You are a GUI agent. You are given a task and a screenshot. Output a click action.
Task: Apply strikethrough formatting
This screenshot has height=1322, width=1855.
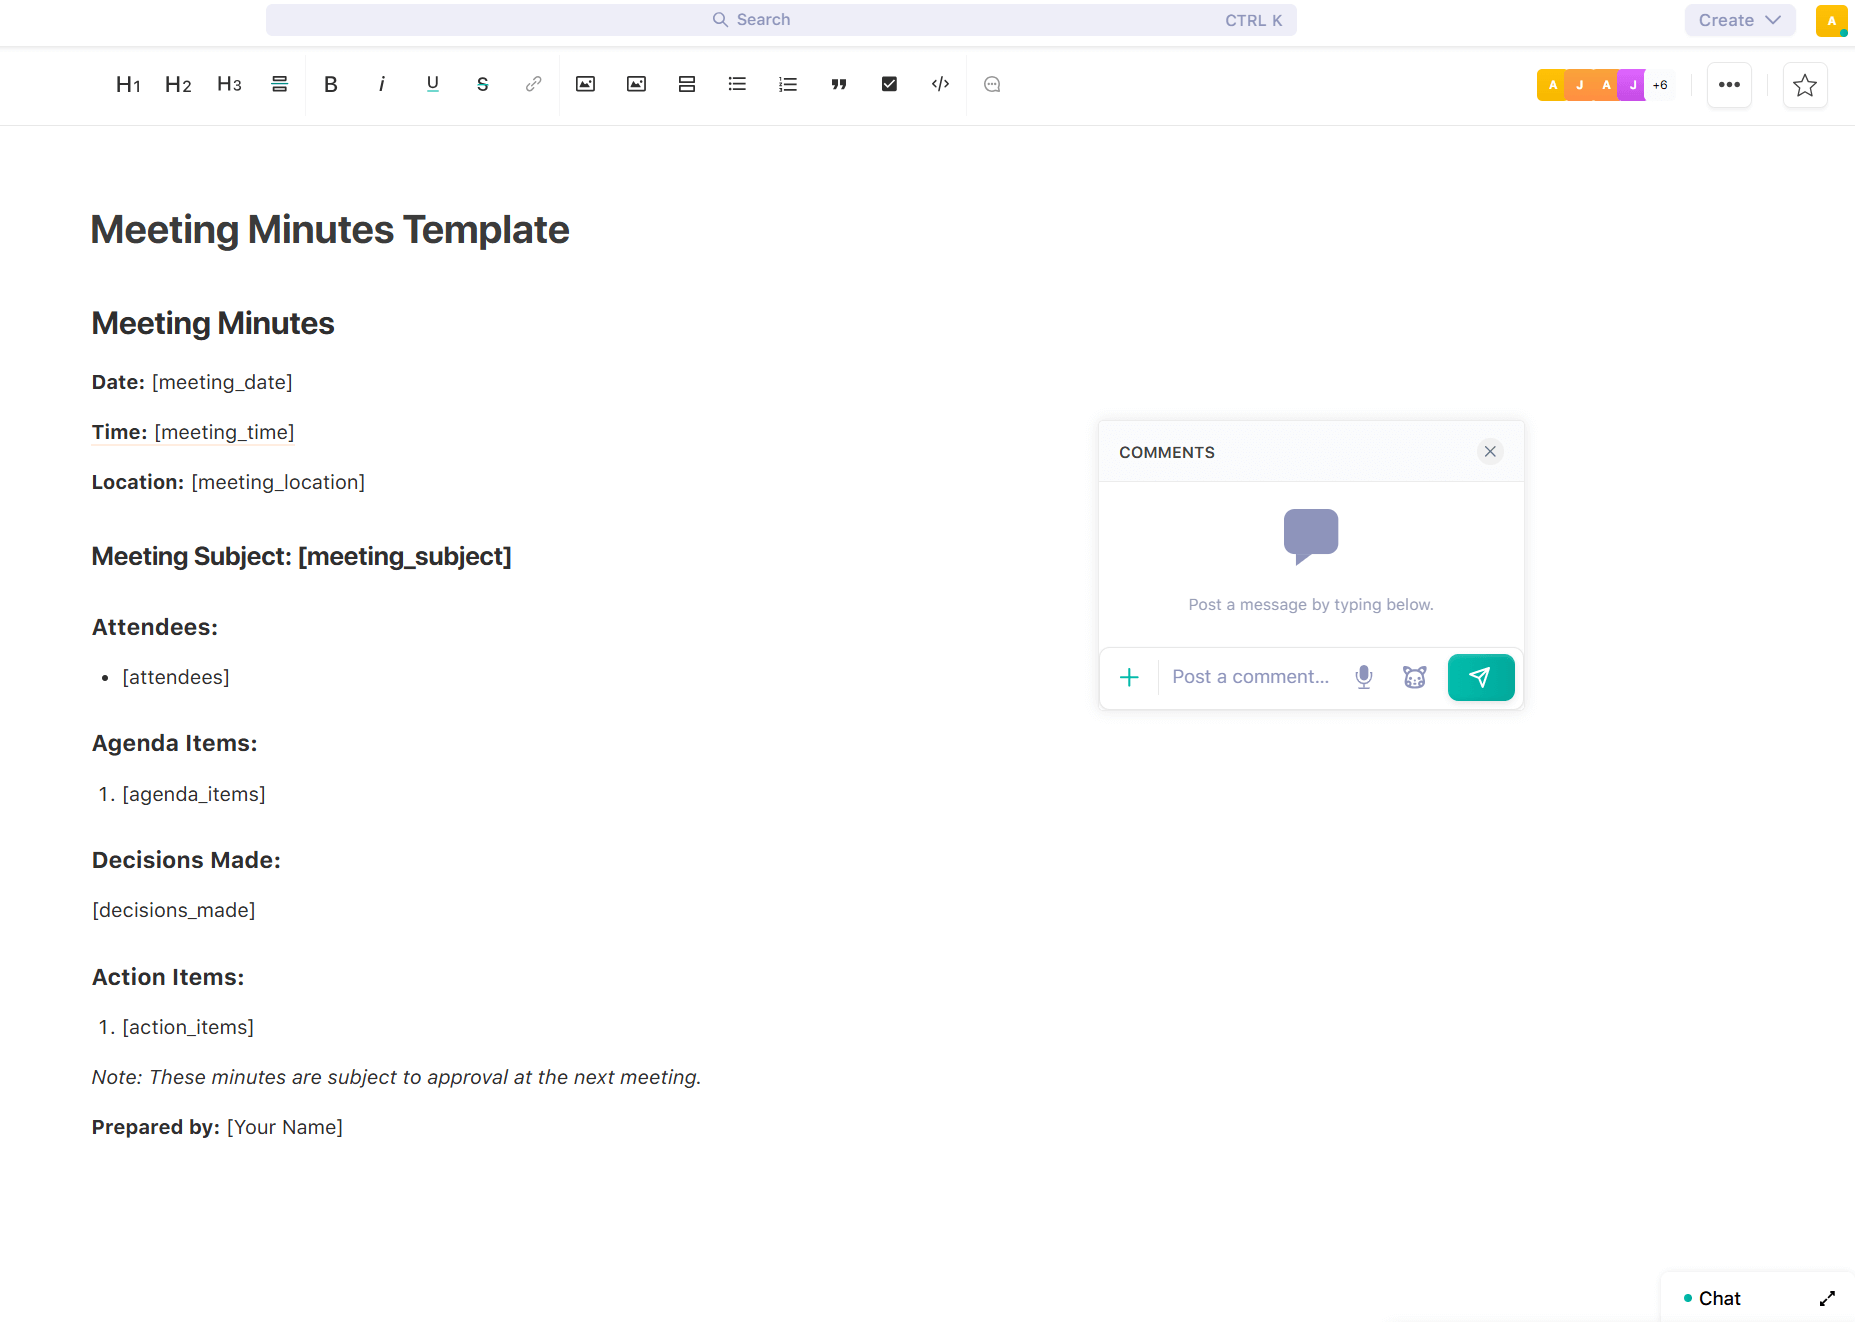pos(482,85)
